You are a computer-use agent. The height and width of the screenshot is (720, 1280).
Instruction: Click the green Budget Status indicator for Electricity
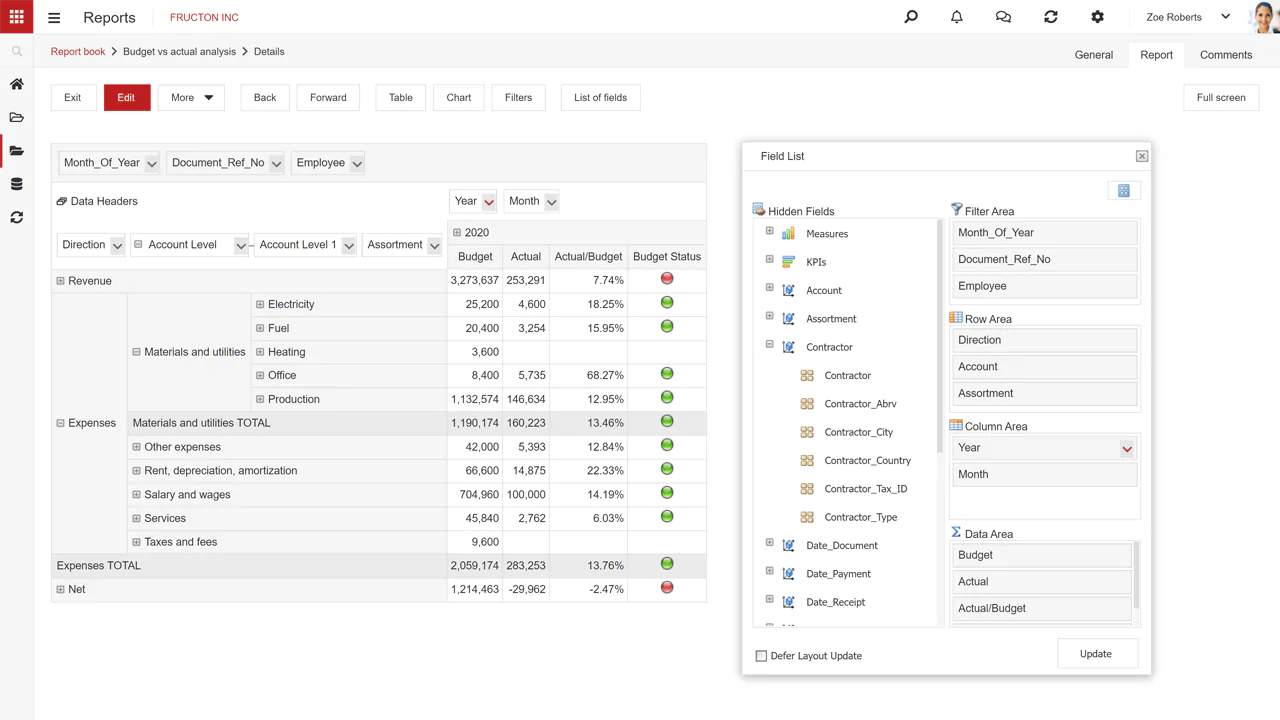pos(666,302)
